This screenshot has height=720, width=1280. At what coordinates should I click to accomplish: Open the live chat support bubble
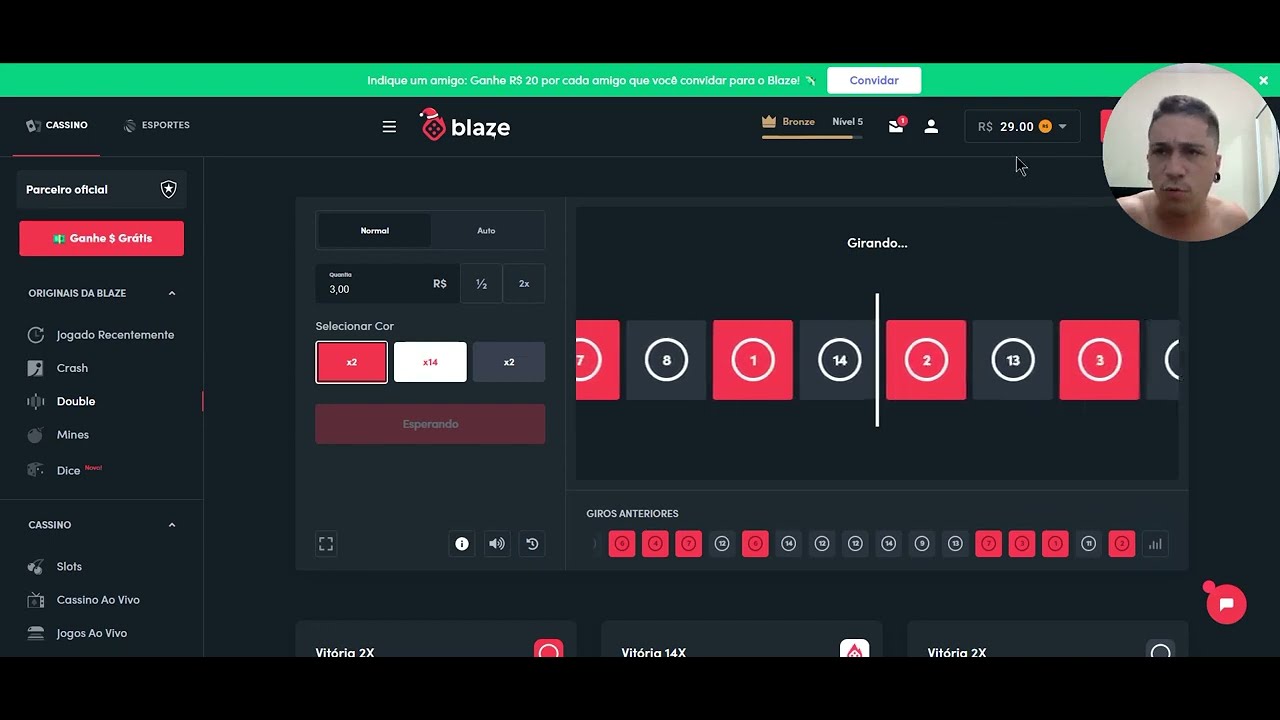coord(1226,604)
